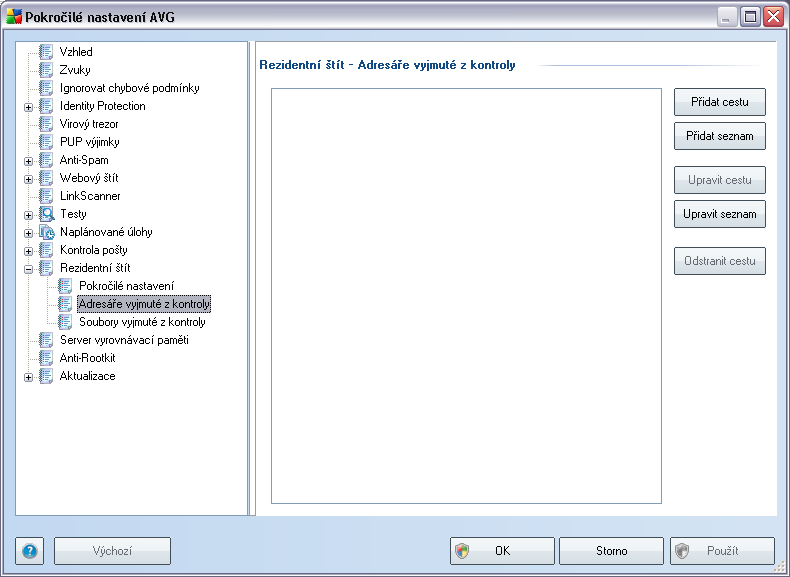Restore defaults with Výchozí button
Screen dimensions: 790x577
(x=112, y=551)
